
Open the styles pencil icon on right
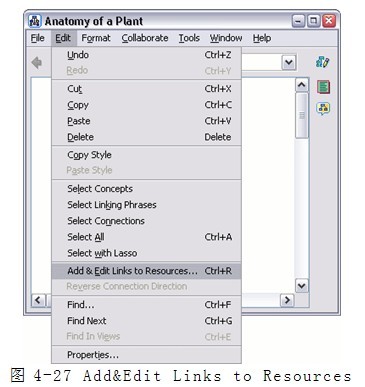tap(323, 62)
